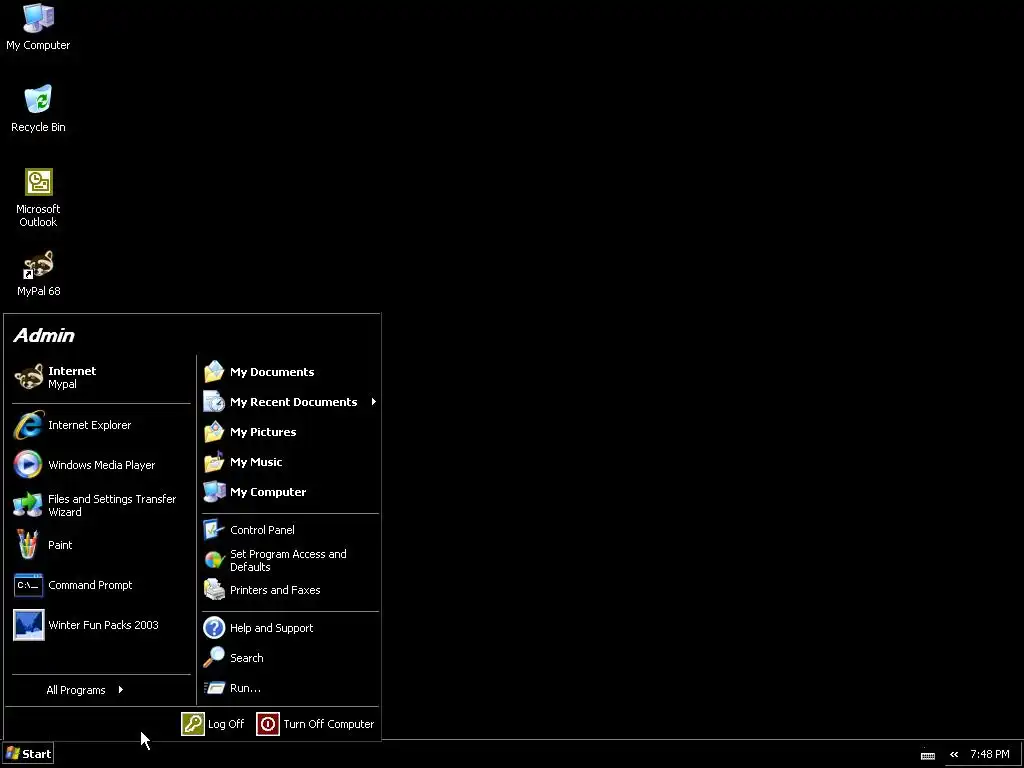1024x768 pixels.
Task: Click the on-screen keyboard tray icon
Action: pos(927,755)
